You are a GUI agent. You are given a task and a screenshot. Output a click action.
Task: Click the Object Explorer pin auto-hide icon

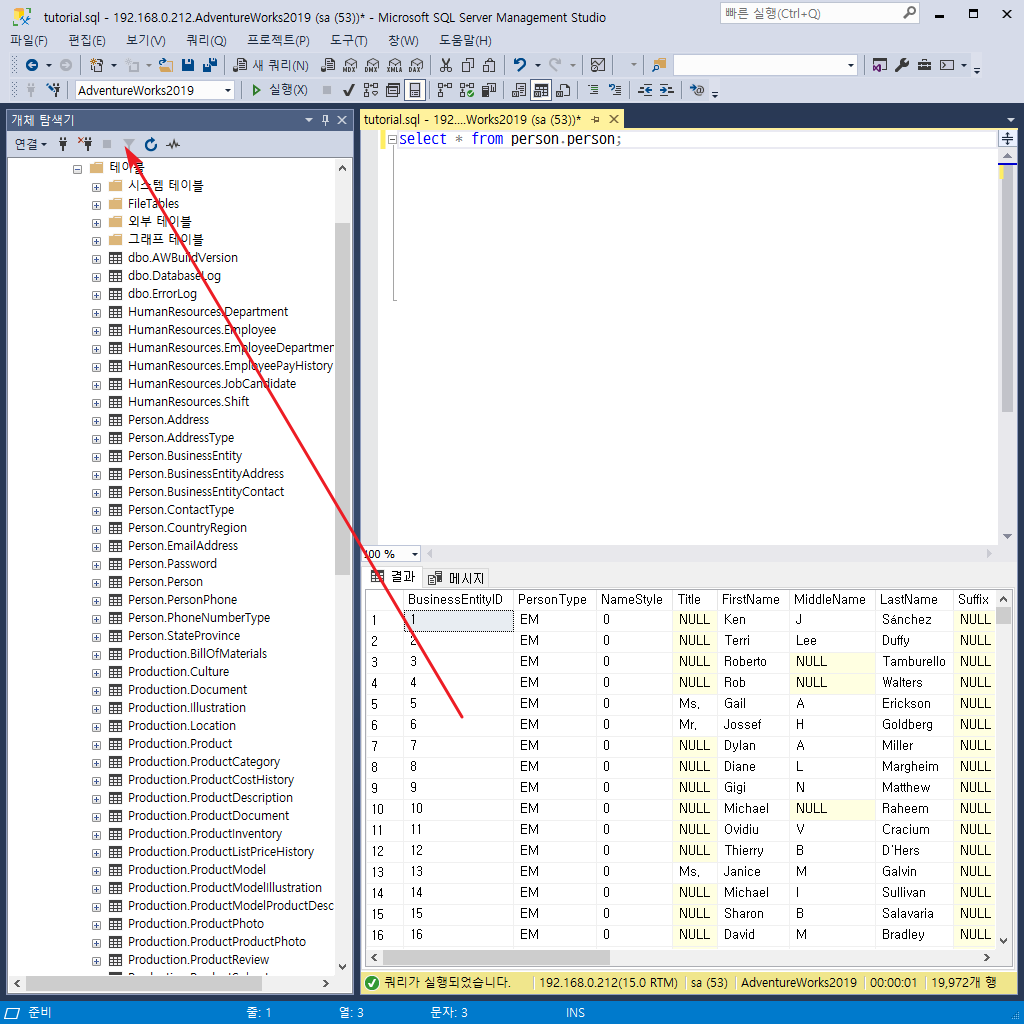click(x=325, y=120)
